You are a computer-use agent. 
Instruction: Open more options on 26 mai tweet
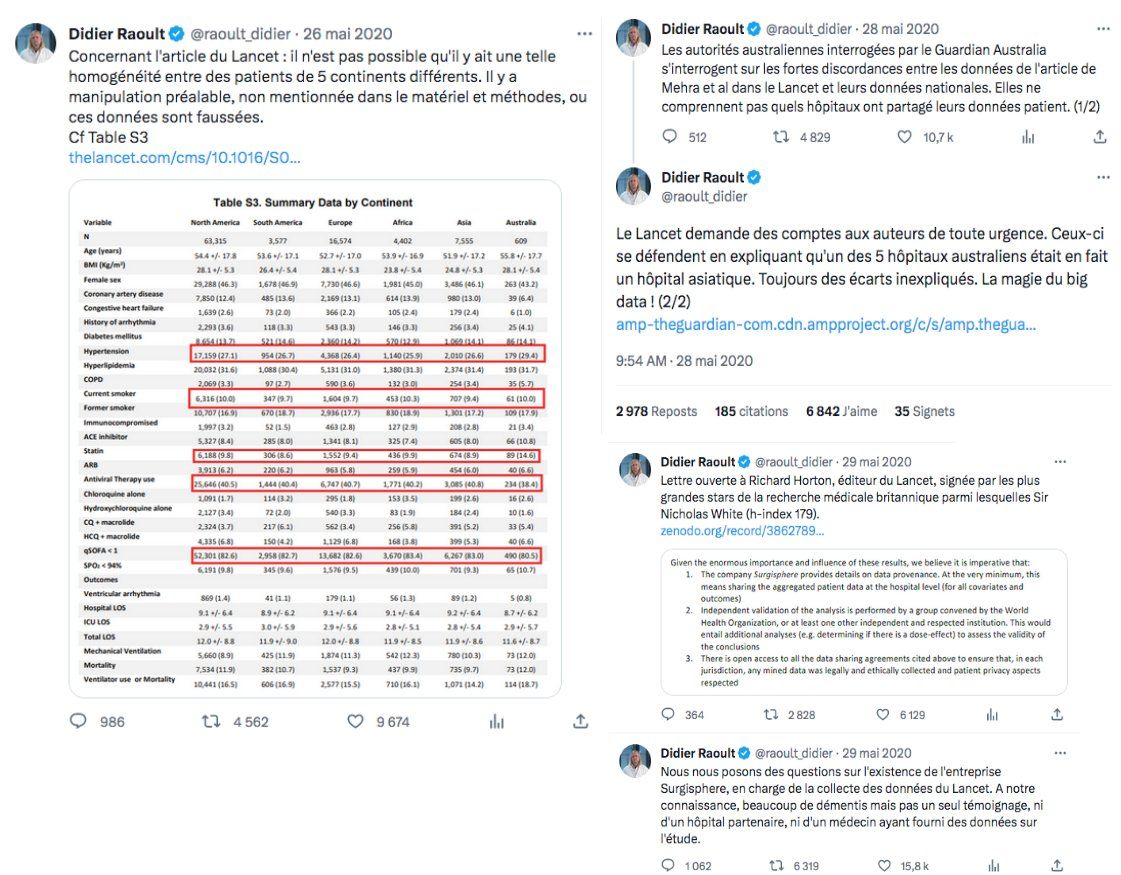coord(579,34)
